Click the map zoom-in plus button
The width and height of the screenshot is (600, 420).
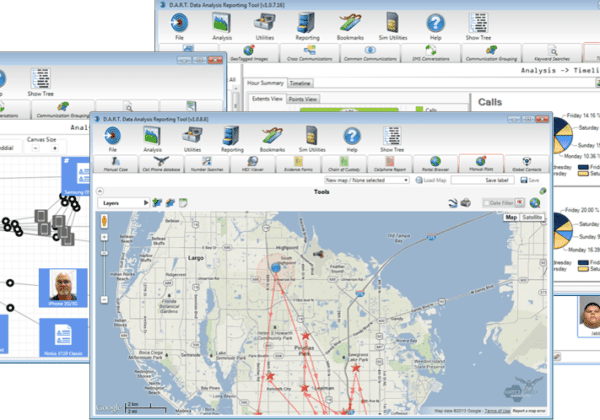click(x=104, y=237)
